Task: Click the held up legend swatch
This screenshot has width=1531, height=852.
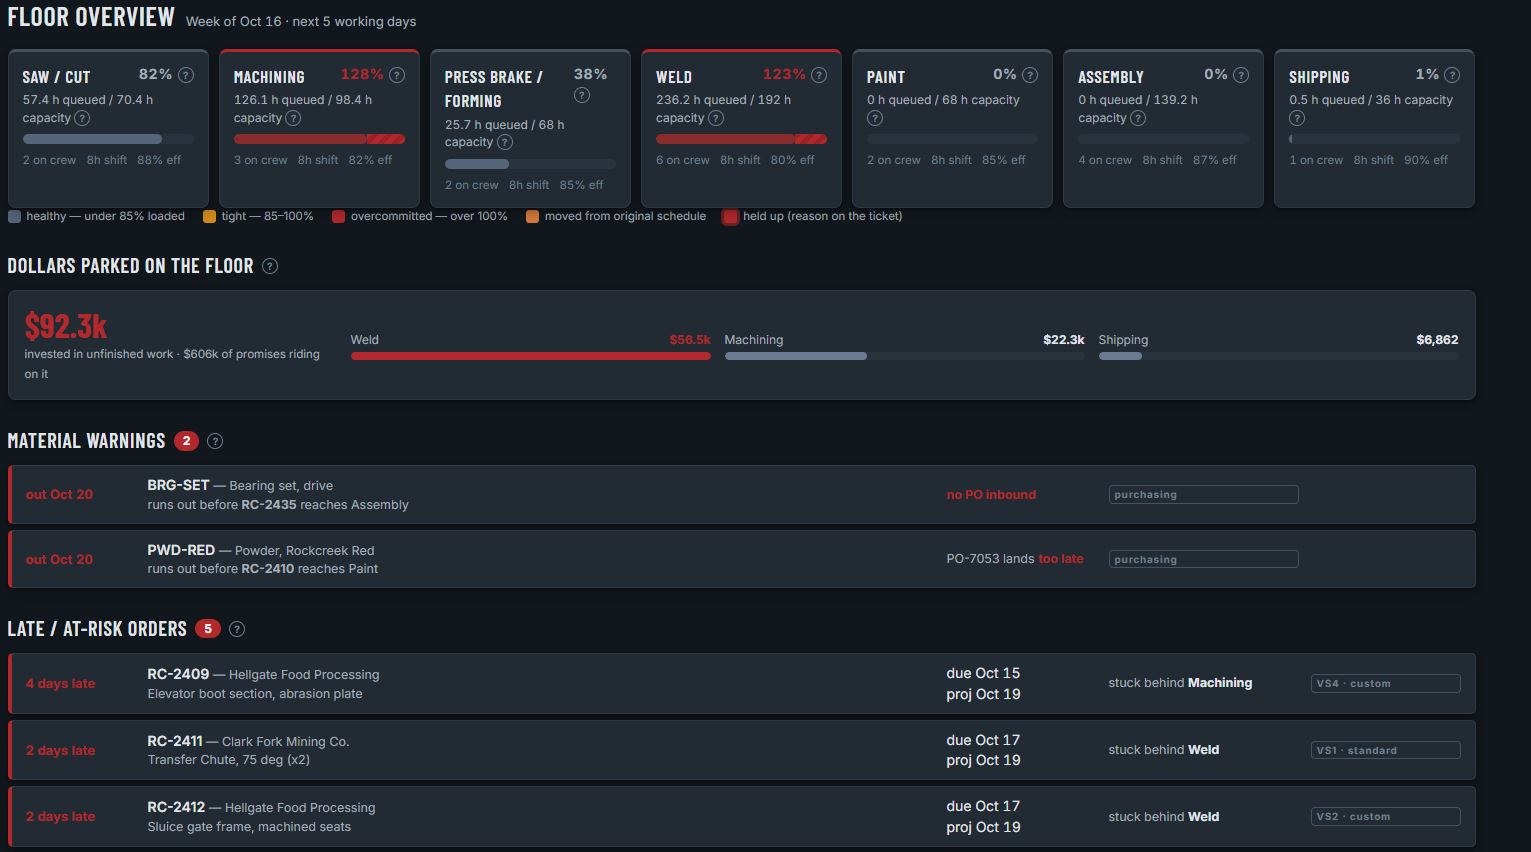Action: click(x=731, y=217)
